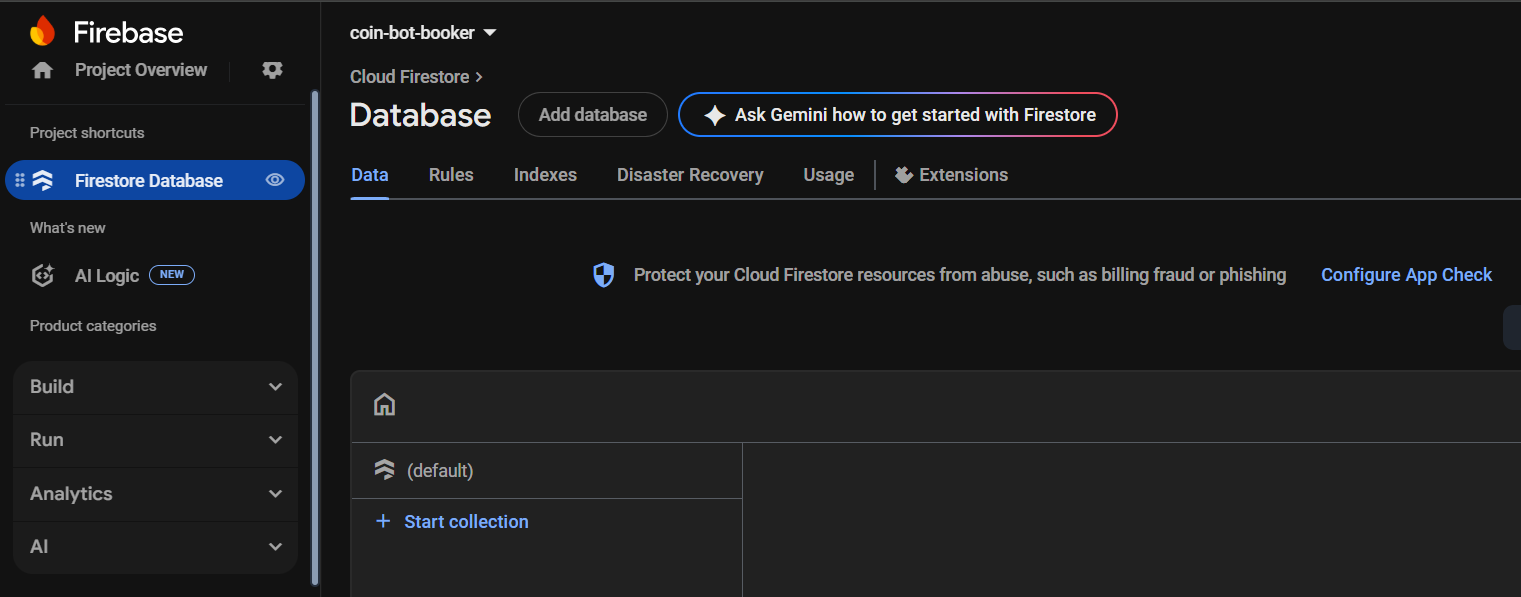Open the Usage tab
The image size is (1521, 597).
point(829,175)
